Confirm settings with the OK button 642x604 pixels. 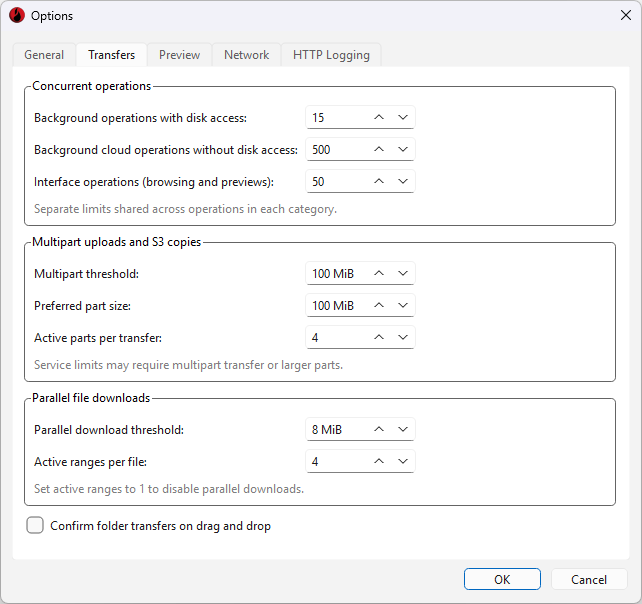(502, 579)
